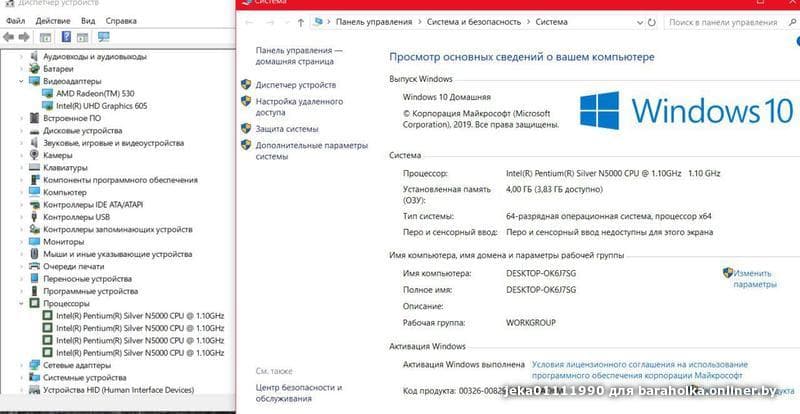Click the Устройства HID category icon
The image size is (800, 414).
35,390
